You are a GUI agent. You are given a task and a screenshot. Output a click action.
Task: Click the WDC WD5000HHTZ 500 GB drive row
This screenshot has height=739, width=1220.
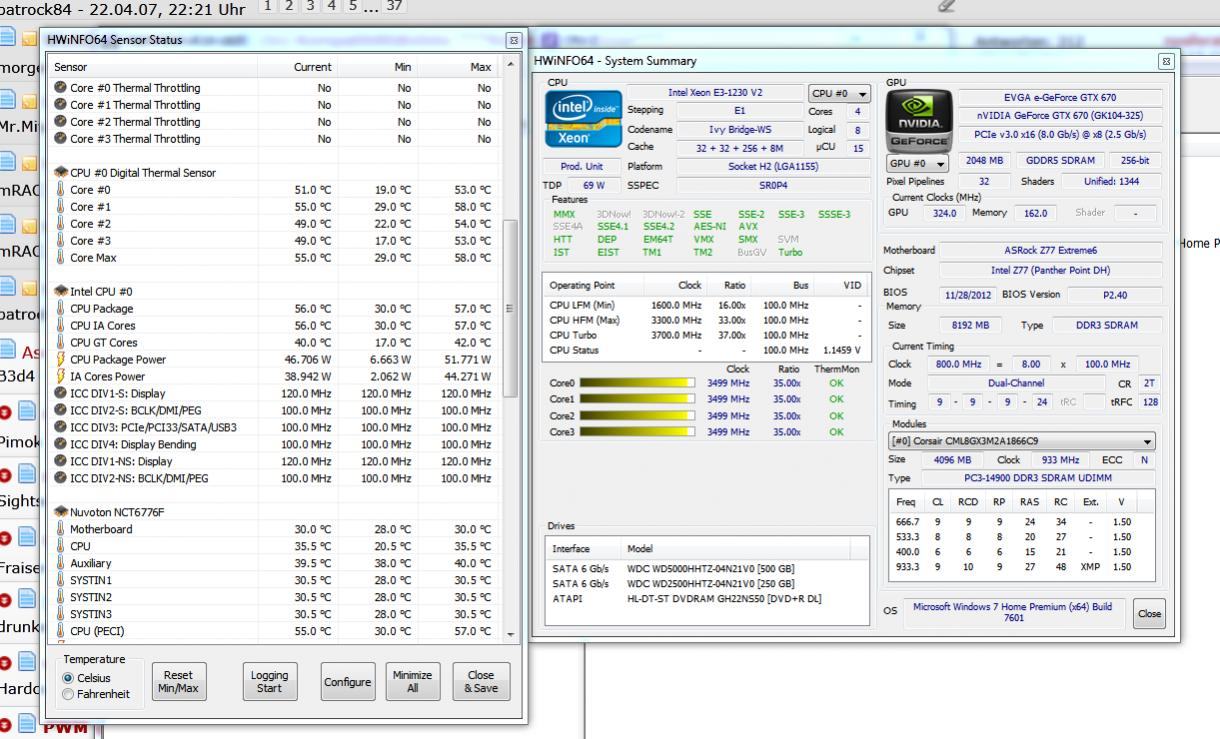click(x=709, y=569)
